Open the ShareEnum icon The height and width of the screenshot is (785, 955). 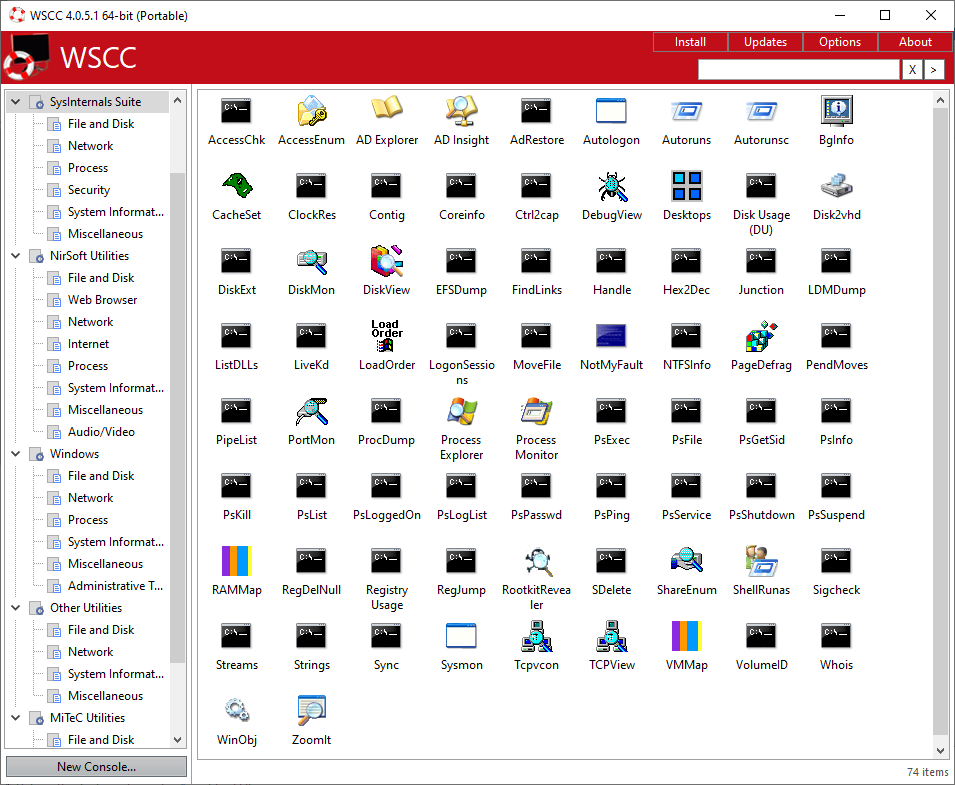[x=686, y=561]
